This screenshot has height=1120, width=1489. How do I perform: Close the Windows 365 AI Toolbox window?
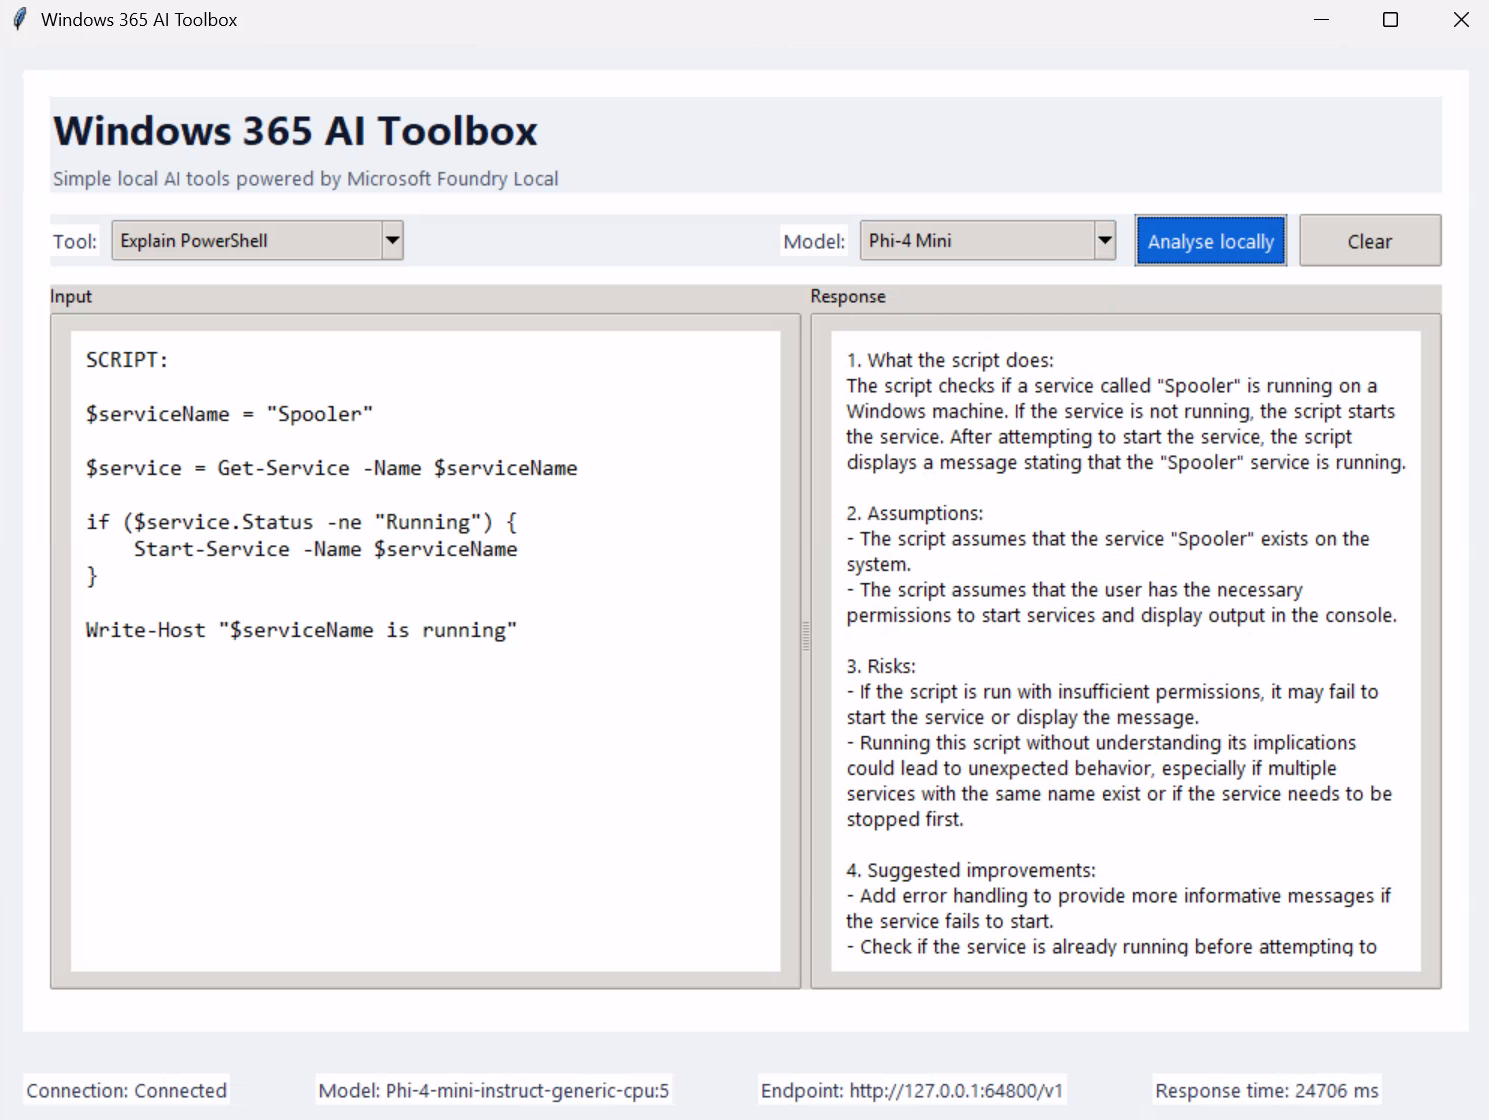click(x=1461, y=20)
